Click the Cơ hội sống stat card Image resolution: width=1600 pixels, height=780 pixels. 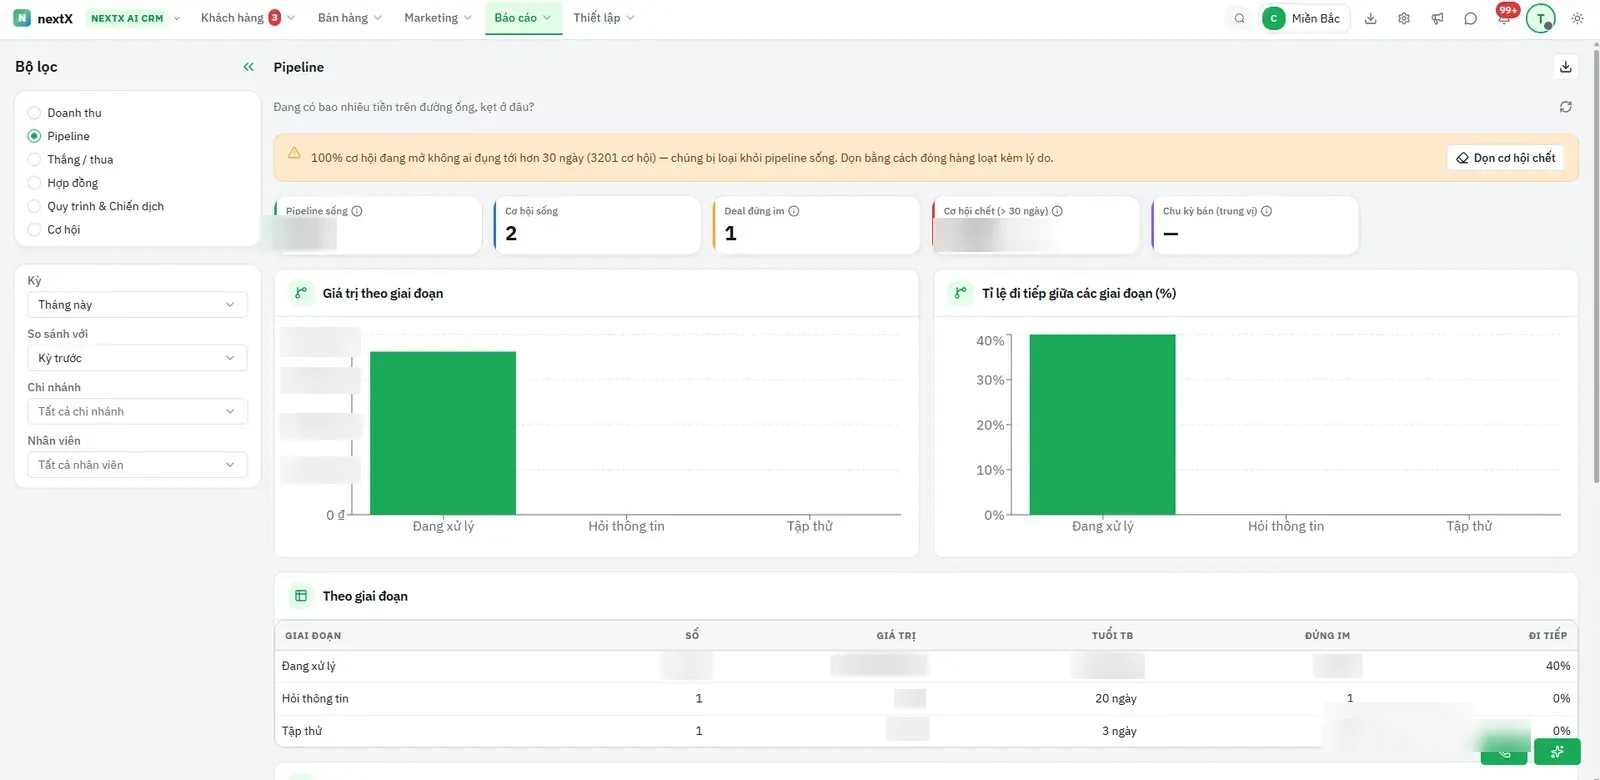click(x=597, y=225)
